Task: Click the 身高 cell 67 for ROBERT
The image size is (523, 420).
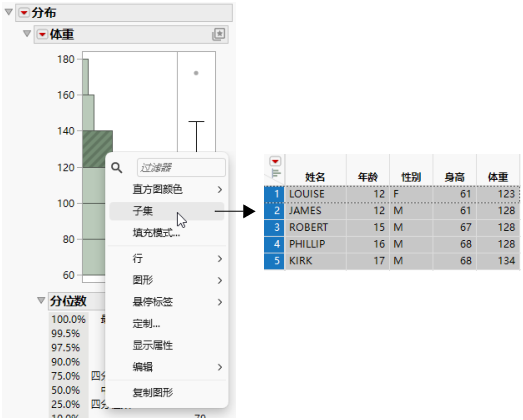Action: click(455, 227)
